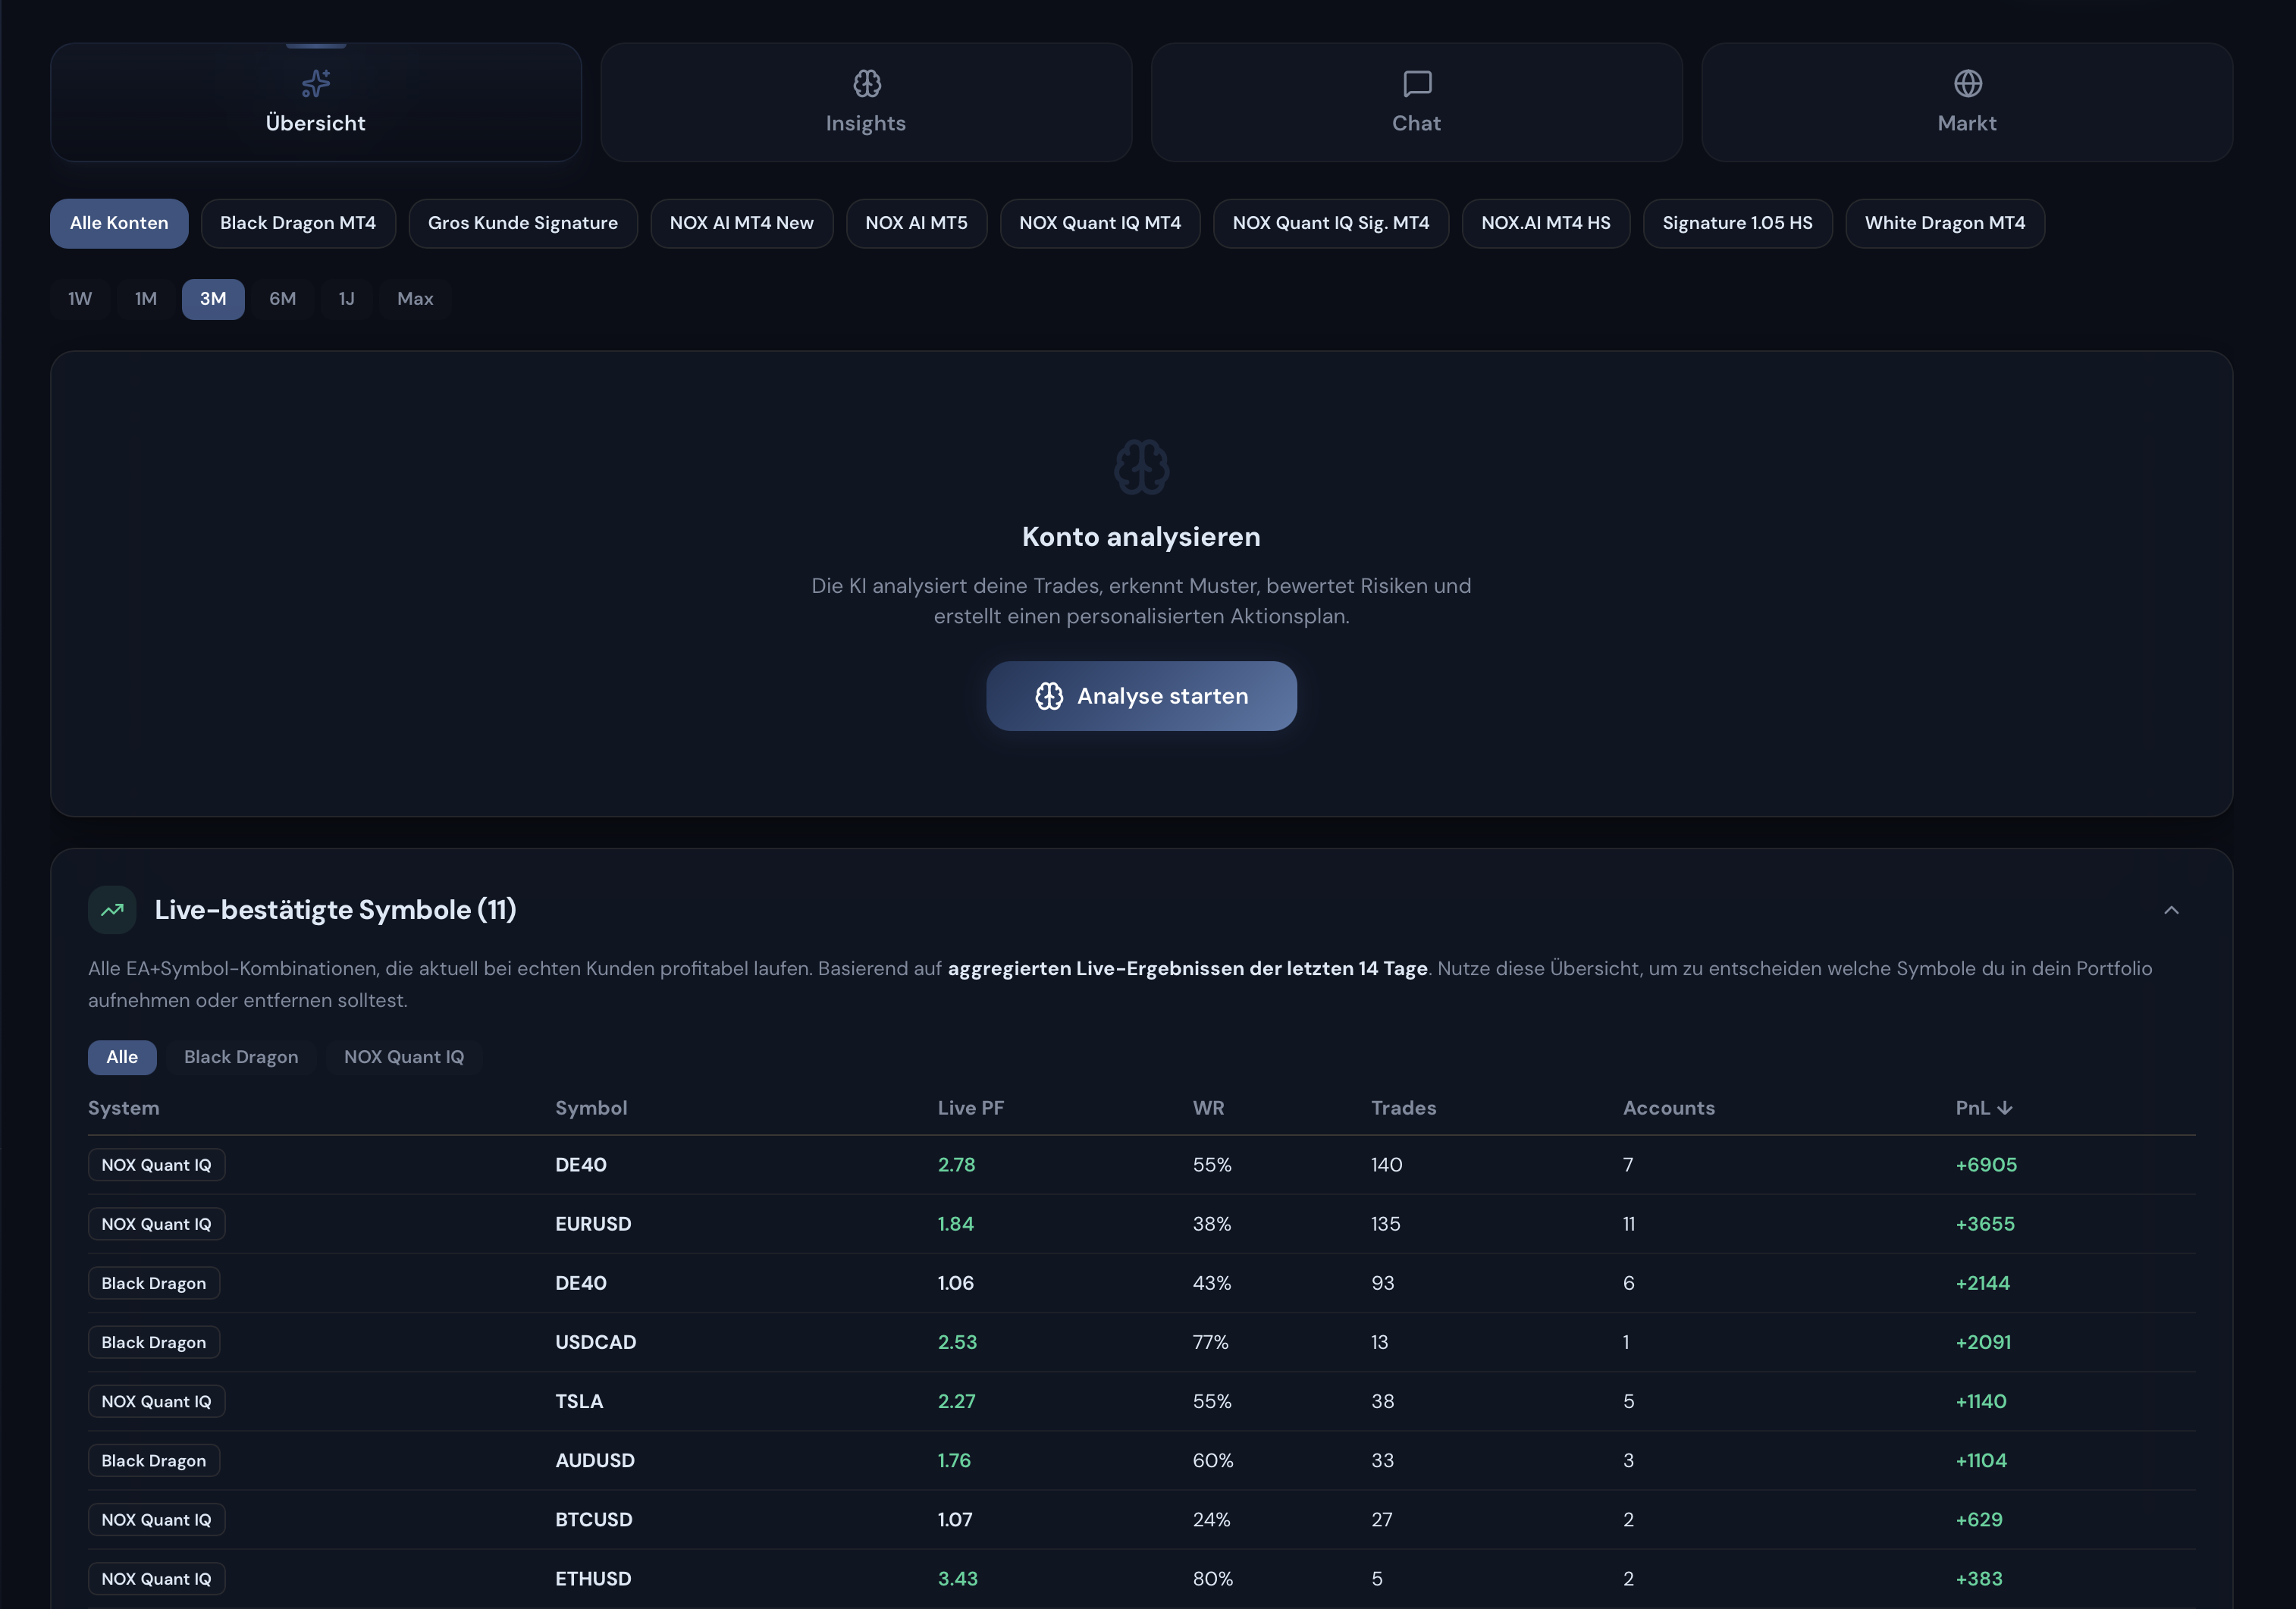2296x1609 pixels.
Task: Select the Gros Kunde Signature account chip
Action: (x=523, y=223)
